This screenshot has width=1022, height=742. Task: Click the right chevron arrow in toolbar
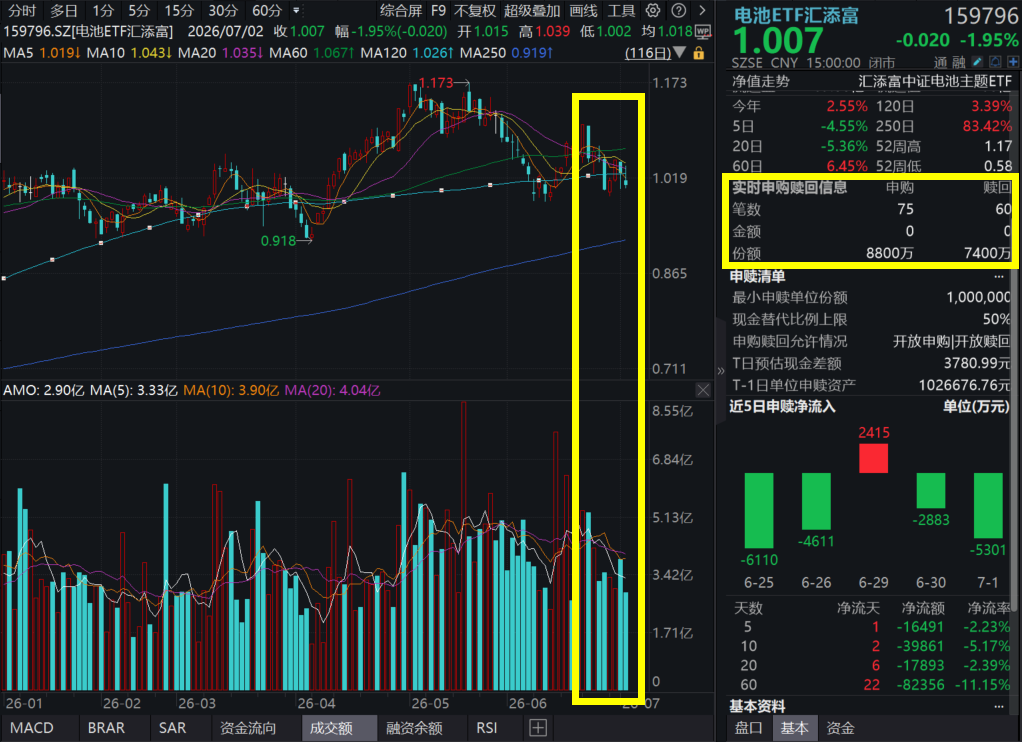702,10
